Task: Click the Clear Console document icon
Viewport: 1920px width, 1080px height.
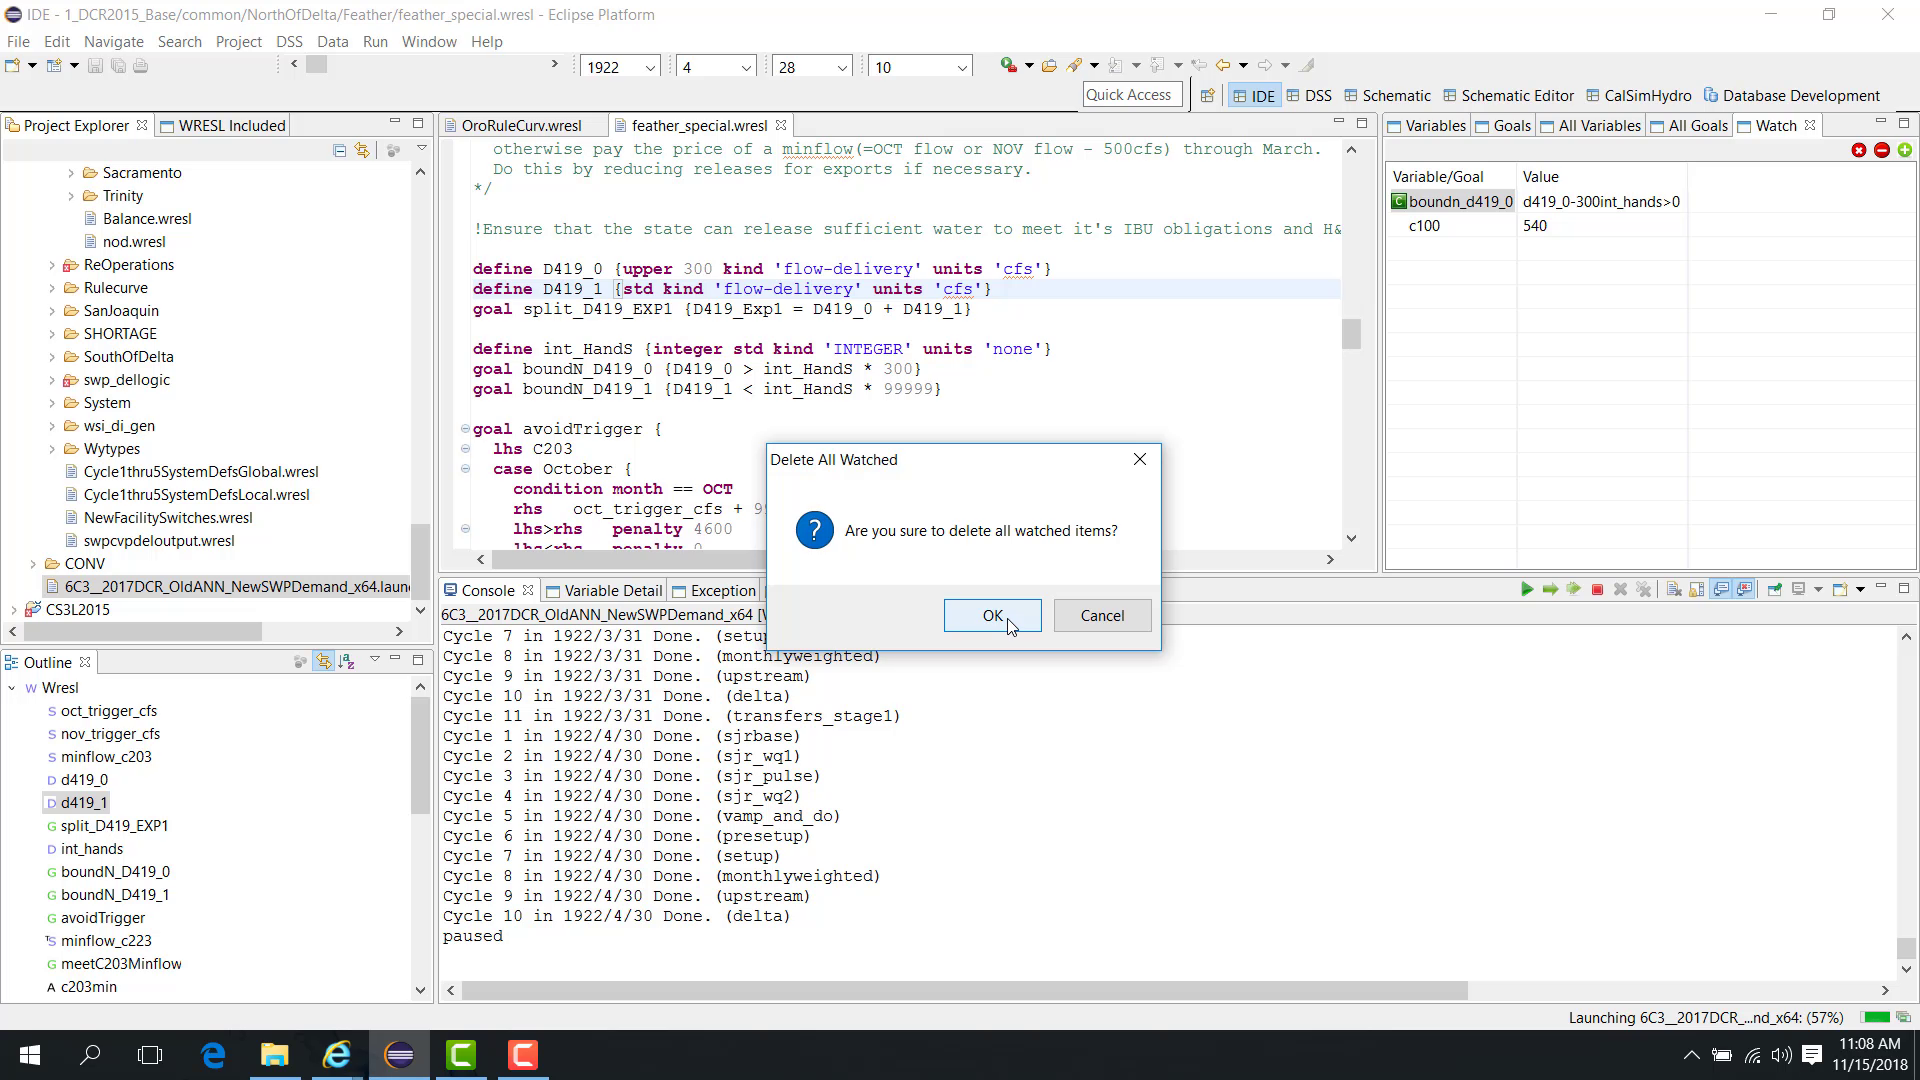Action: coord(1674,589)
